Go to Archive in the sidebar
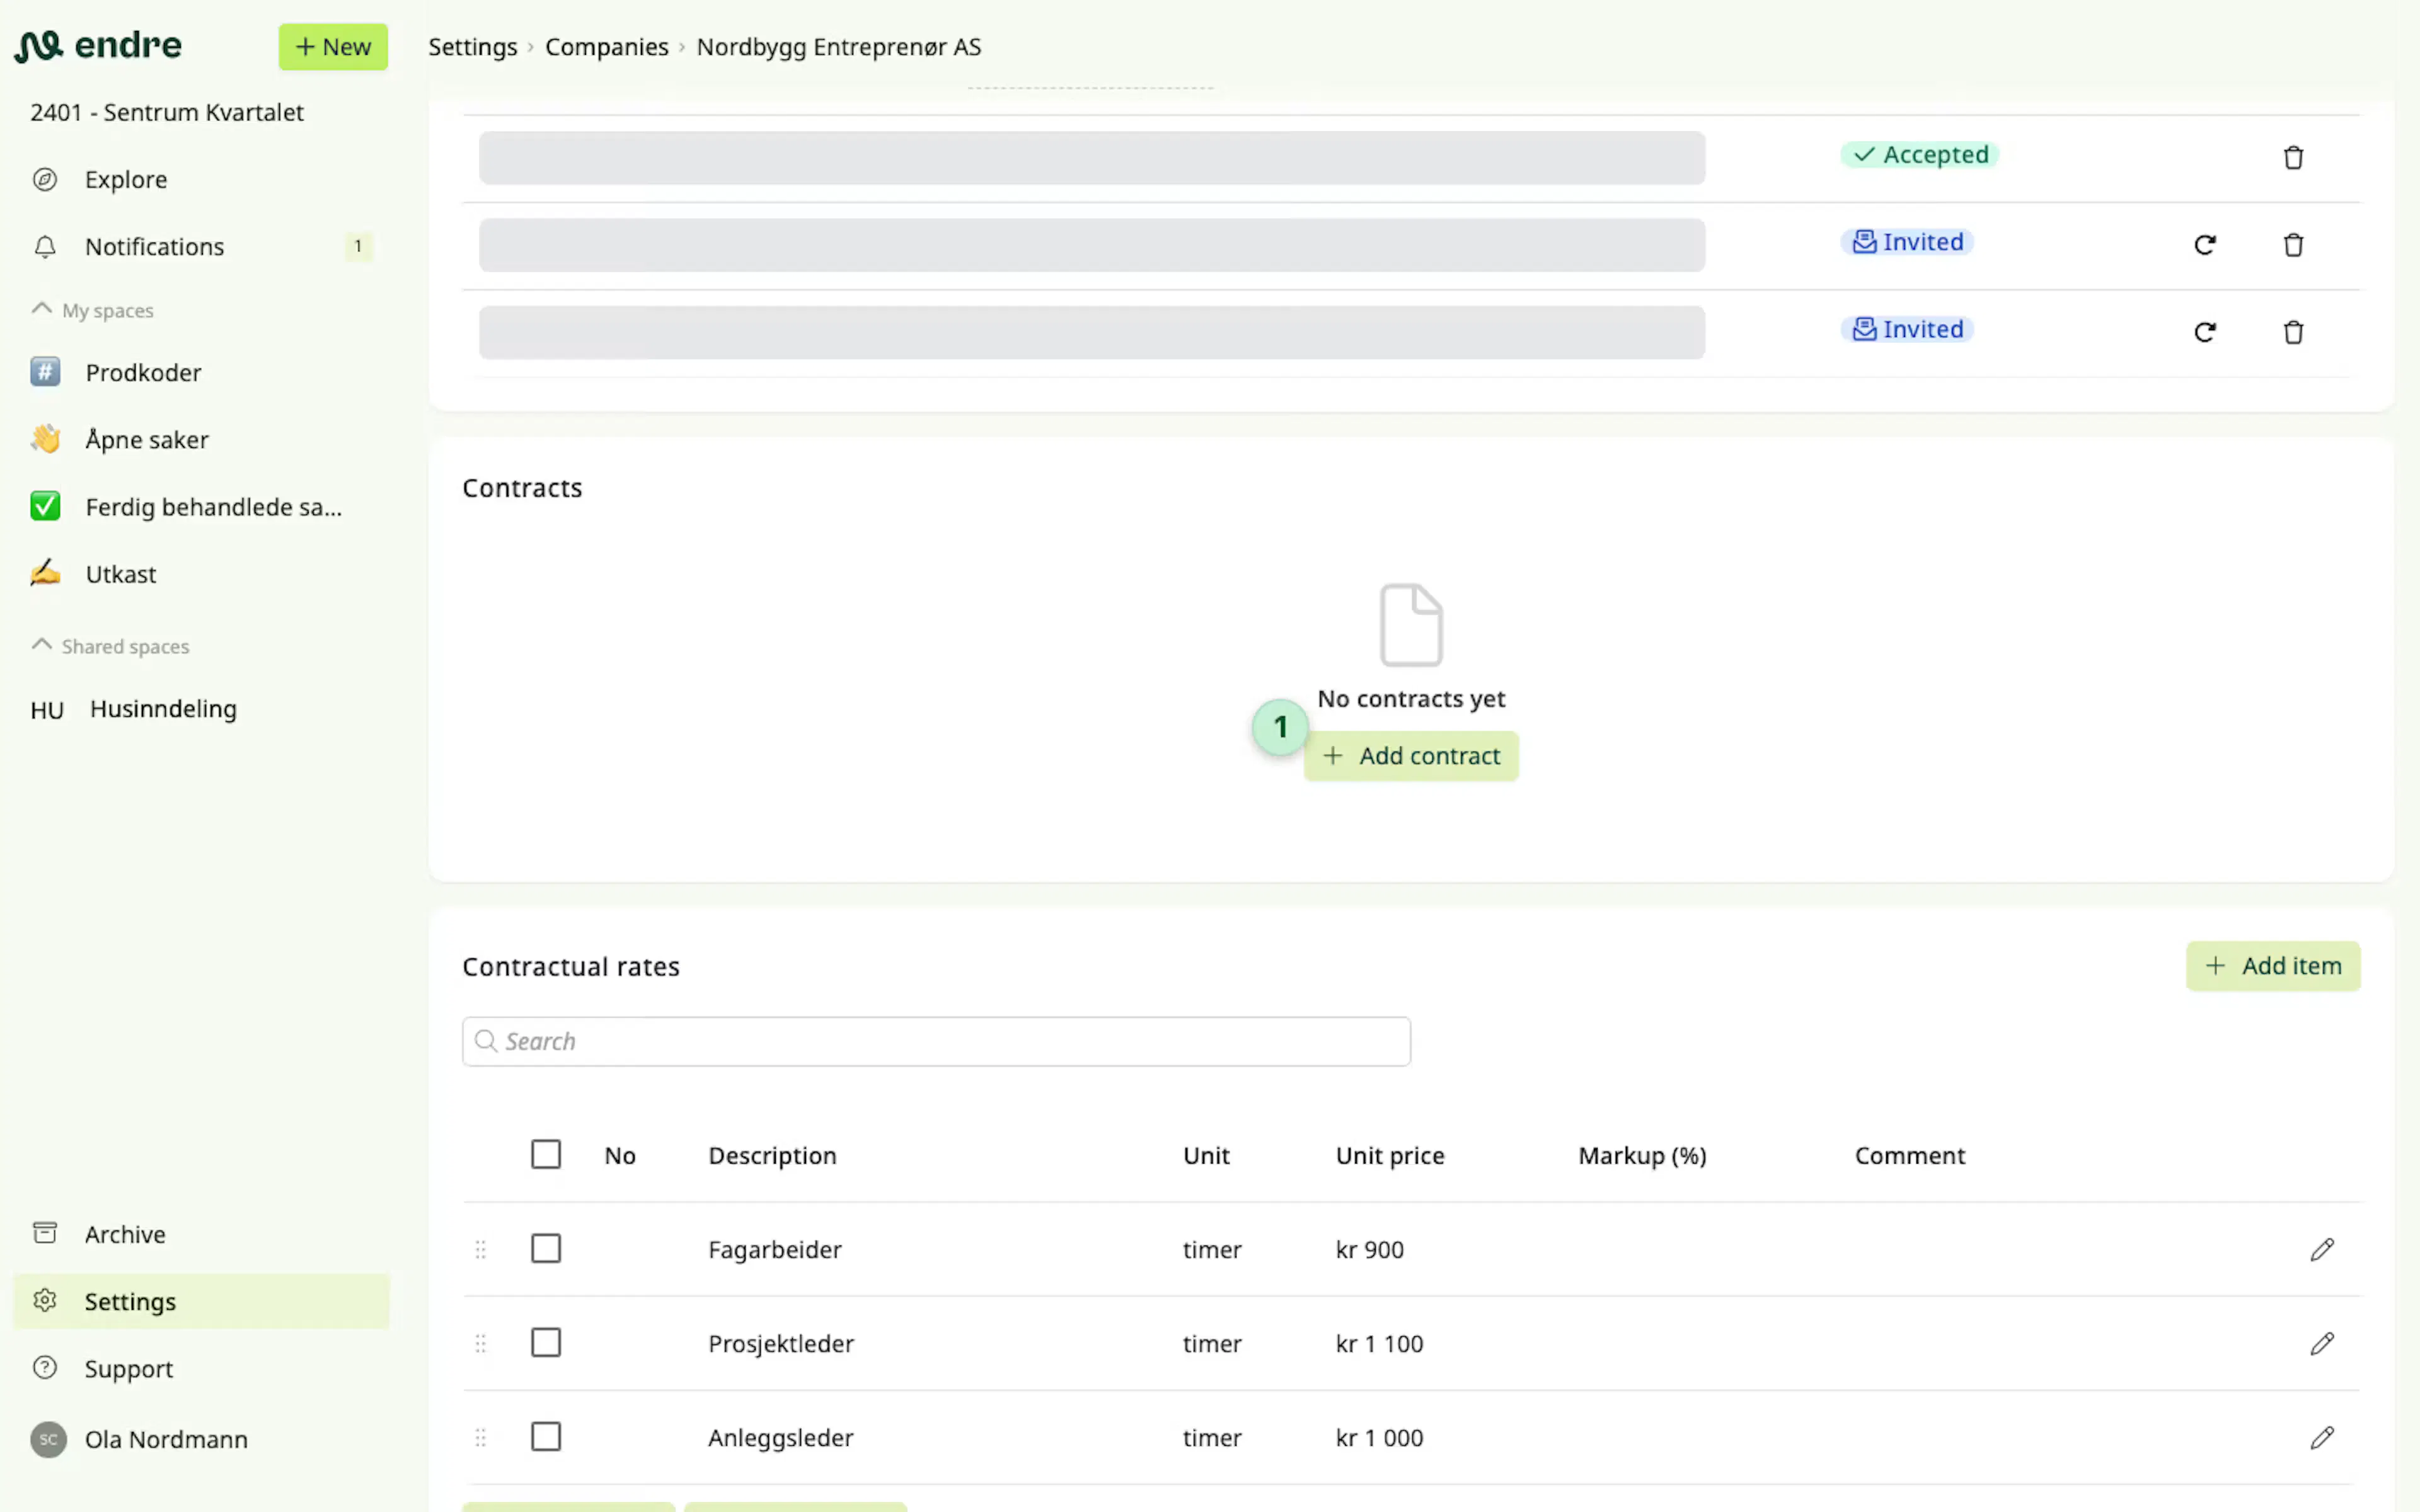This screenshot has width=2420, height=1512. tap(201, 1234)
